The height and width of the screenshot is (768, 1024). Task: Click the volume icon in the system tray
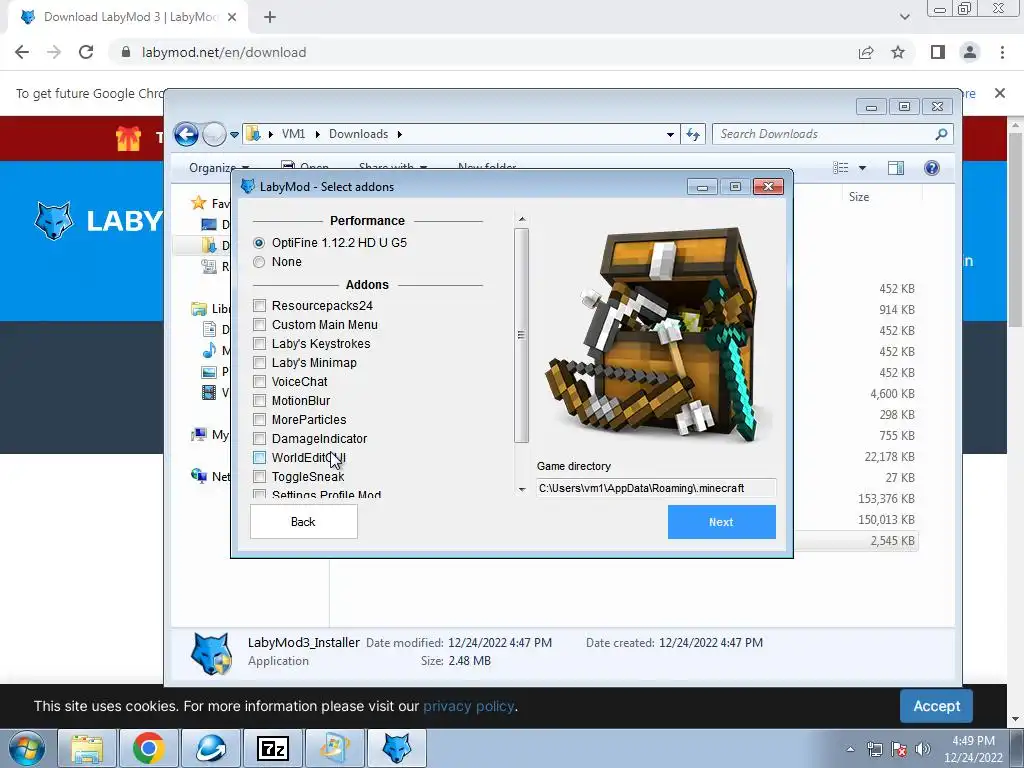point(923,748)
